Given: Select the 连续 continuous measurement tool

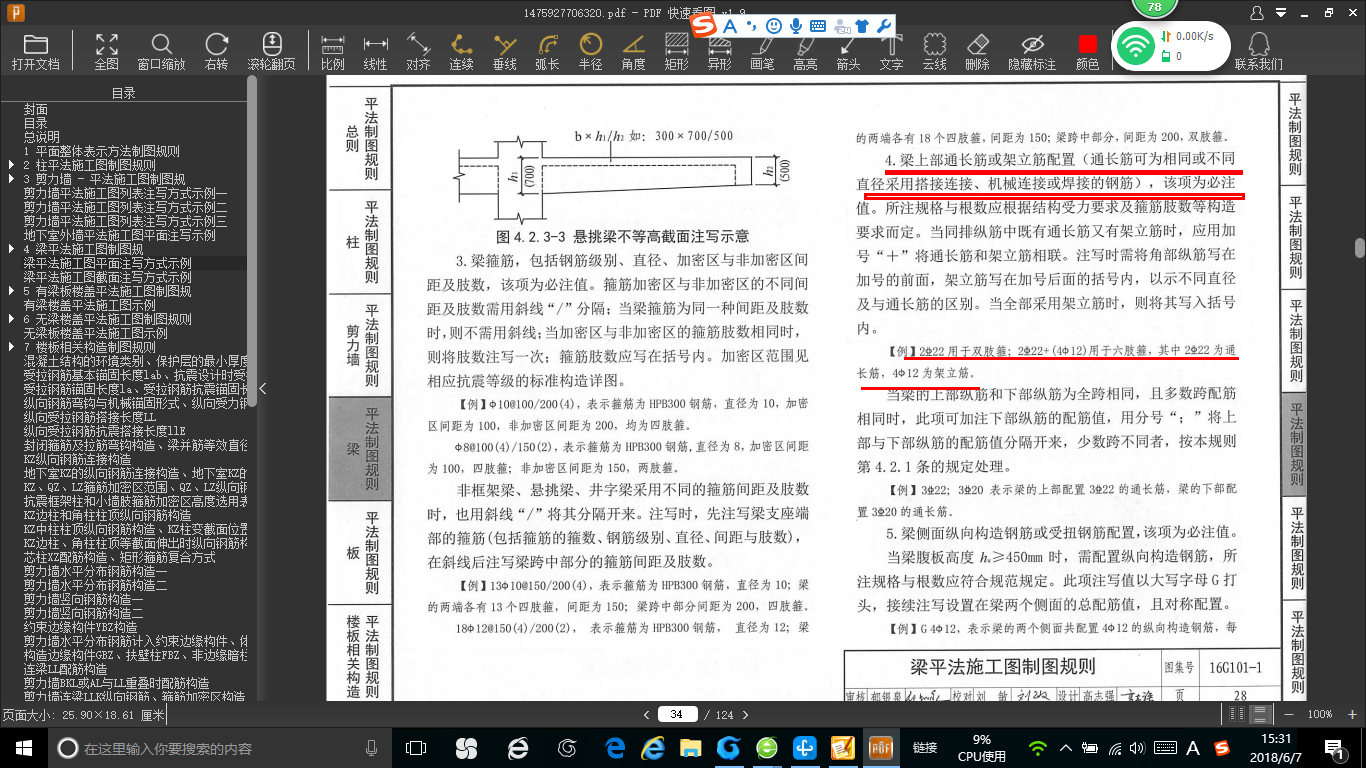Looking at the screenshot, I should click(x=461, y=51).
